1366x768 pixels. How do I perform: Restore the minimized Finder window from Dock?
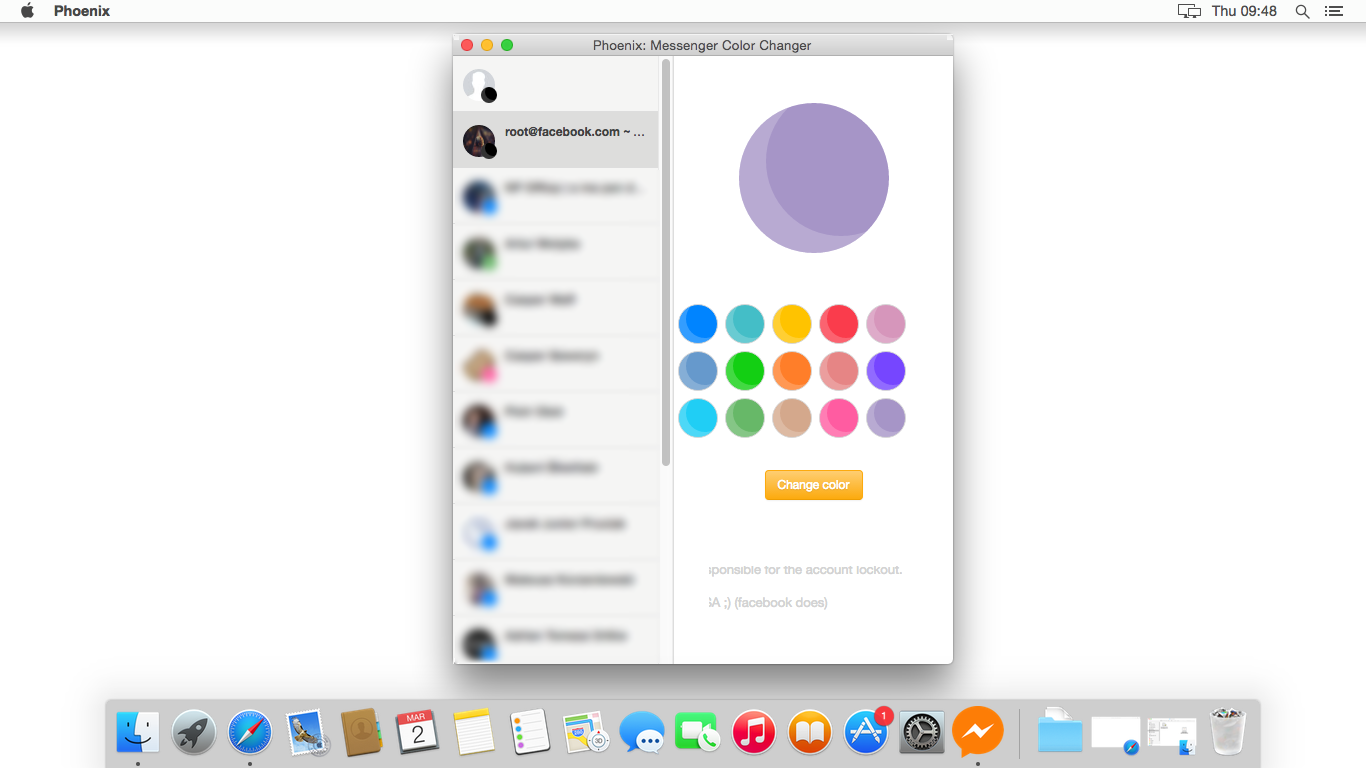[1172, 736]
